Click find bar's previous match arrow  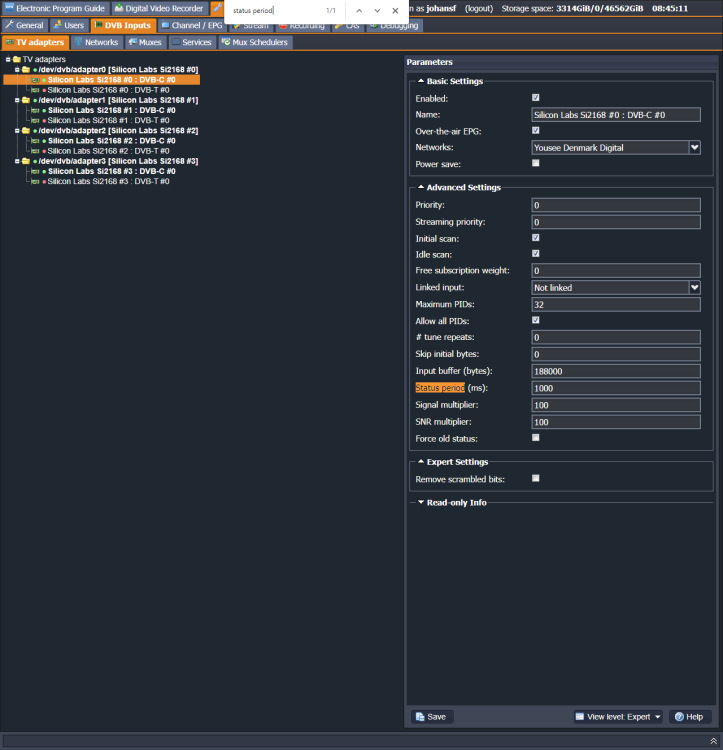pyautogui.click(x=359, y=11)
